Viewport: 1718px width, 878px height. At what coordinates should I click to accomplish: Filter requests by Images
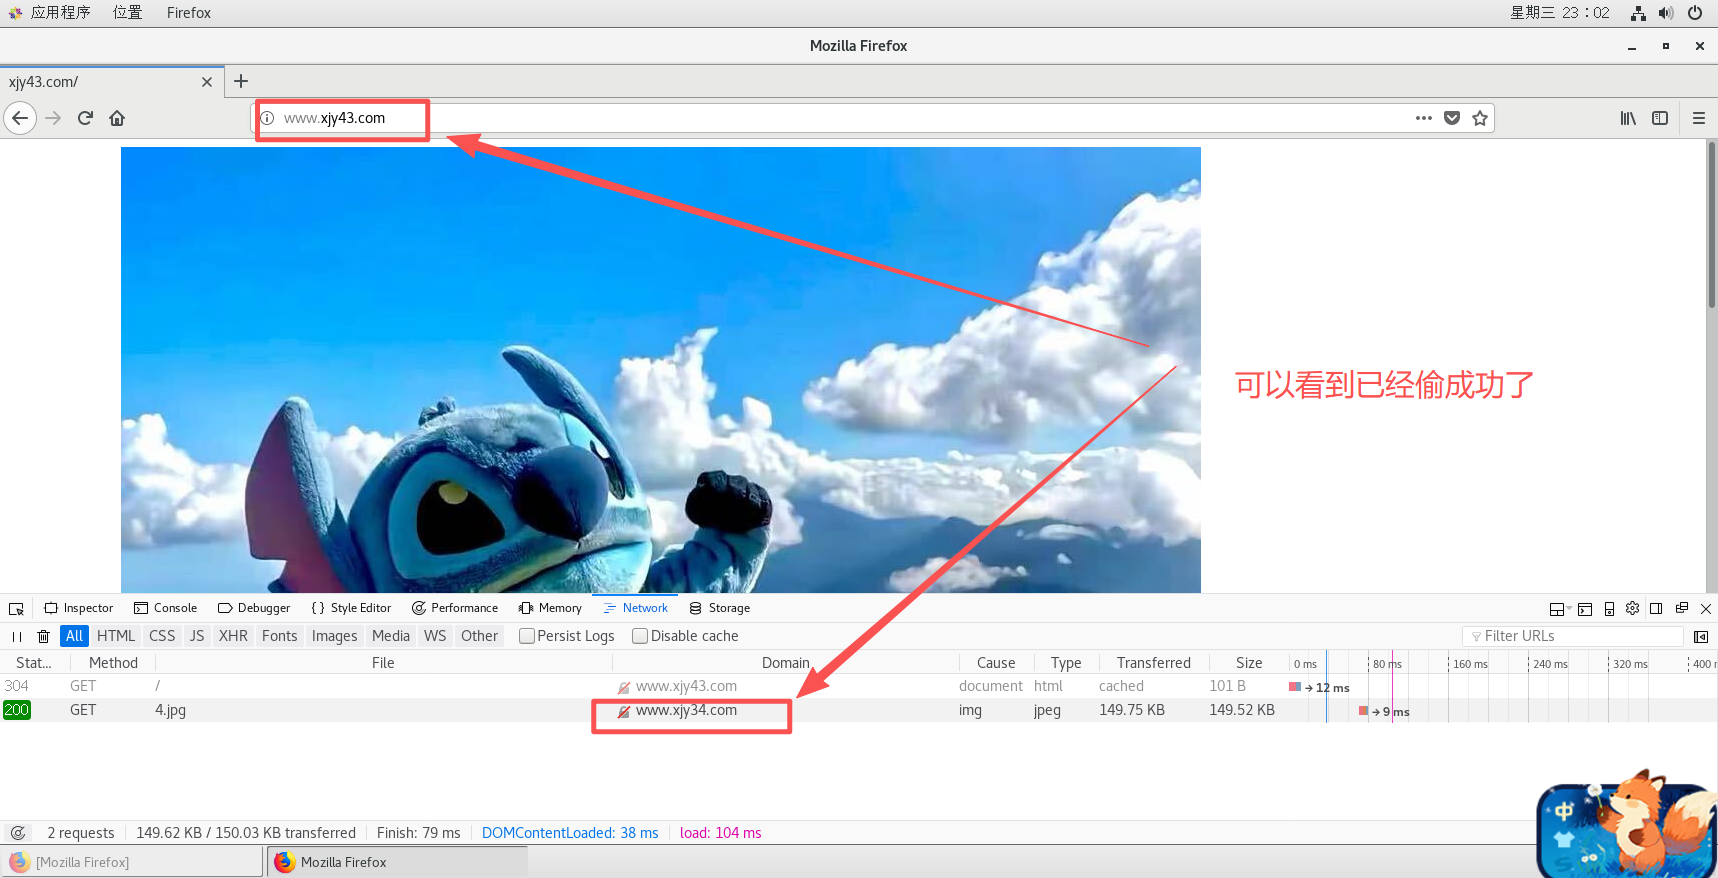coord(334,636)
